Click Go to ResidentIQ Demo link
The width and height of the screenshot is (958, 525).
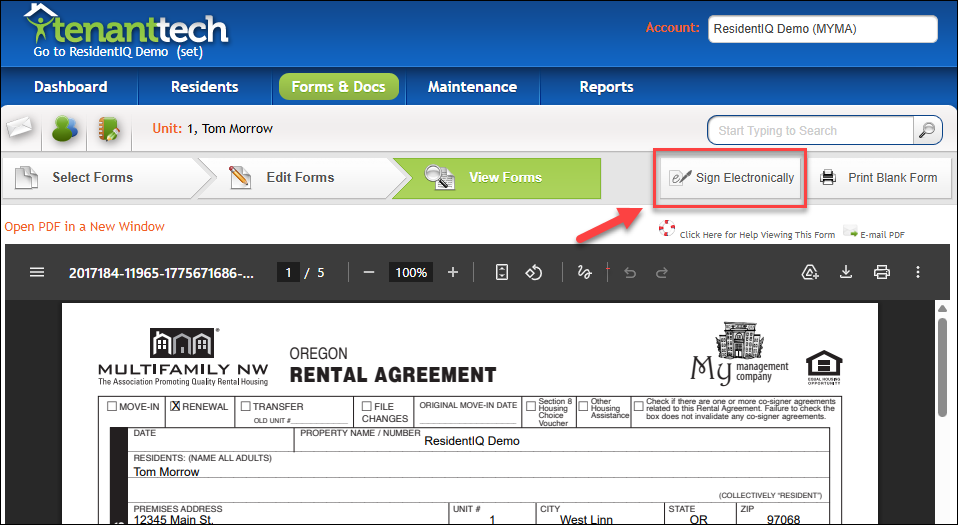[101, 52]
